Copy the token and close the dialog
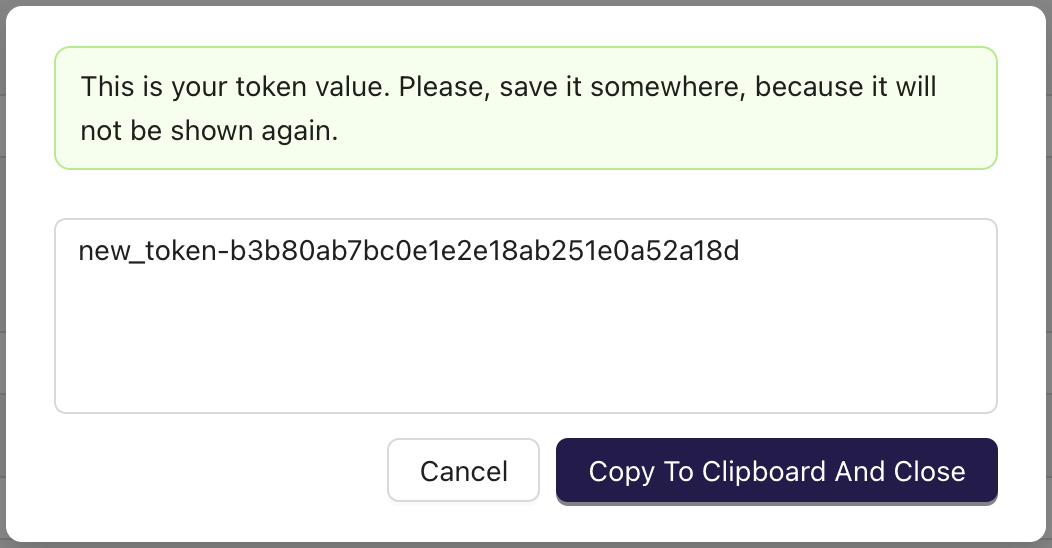Viewport: 1052px width, 548px height. point(776,471)
